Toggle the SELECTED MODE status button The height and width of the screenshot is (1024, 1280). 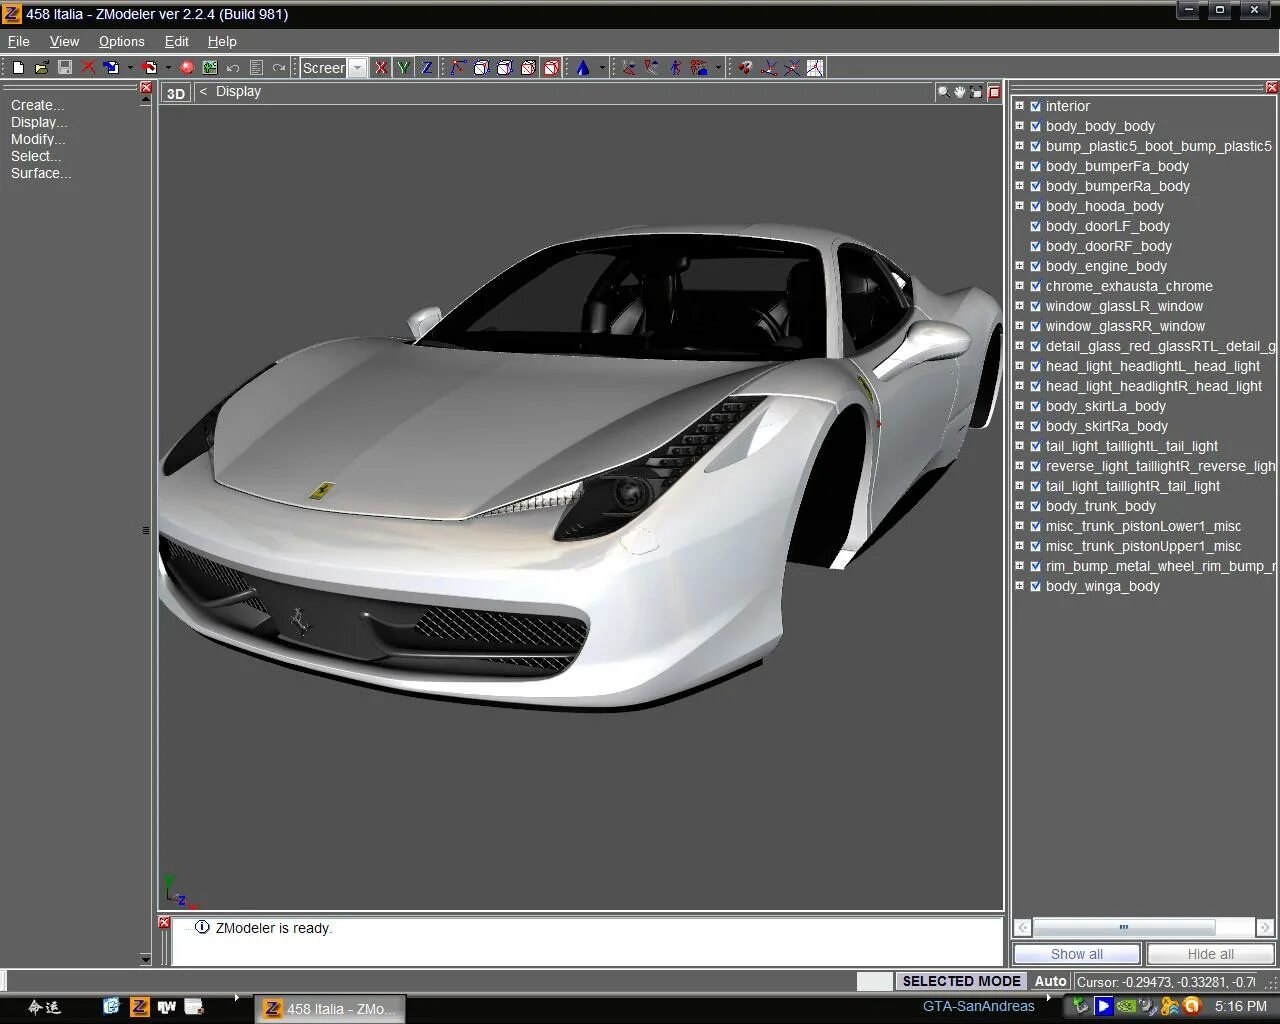point(961,981)
